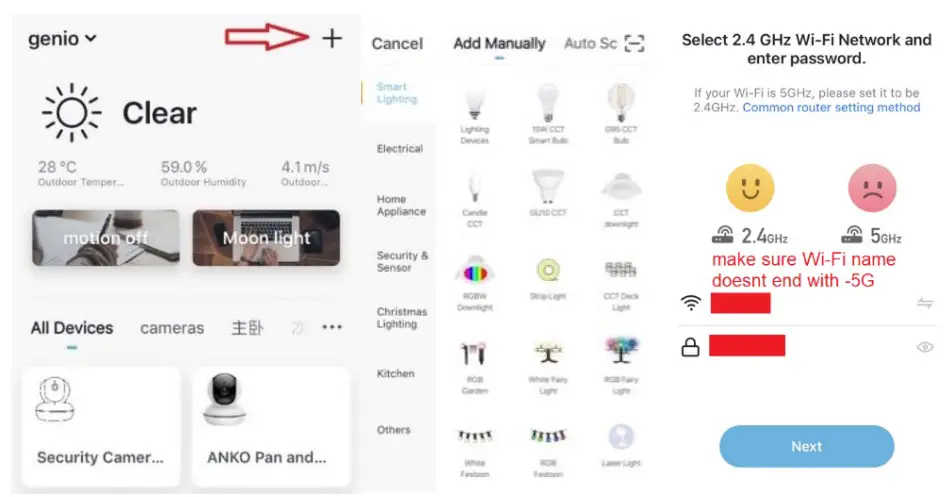Switch to the cameras tab
This screenshot has height=497, width=947.
click(x=172, y=328)
